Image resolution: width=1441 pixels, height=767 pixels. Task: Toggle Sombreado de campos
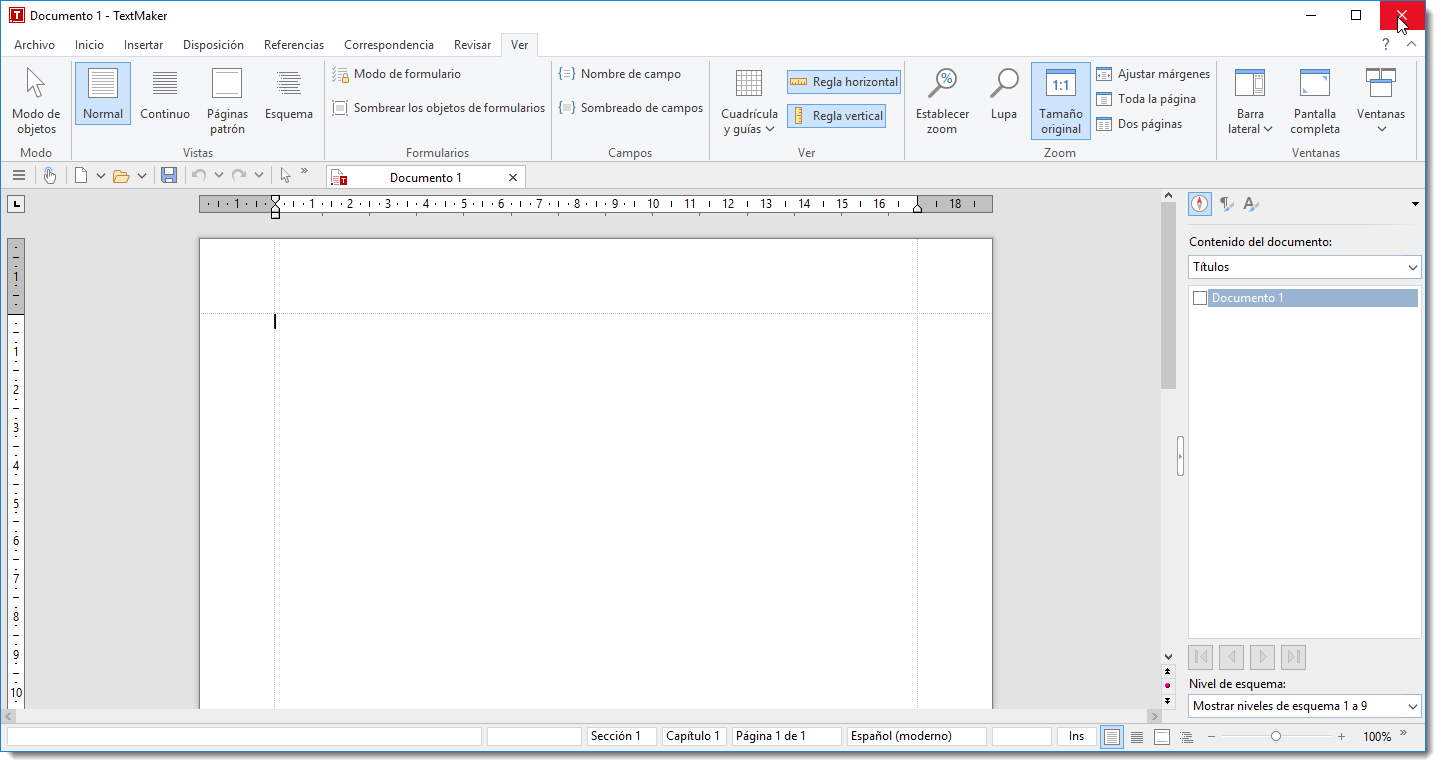click(x=631, y=108)
